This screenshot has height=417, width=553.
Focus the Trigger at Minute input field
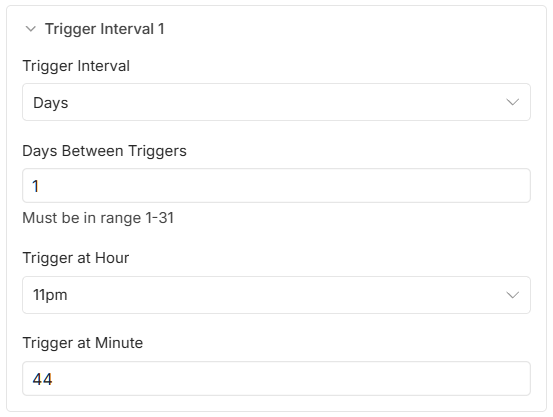pos(276,379)
